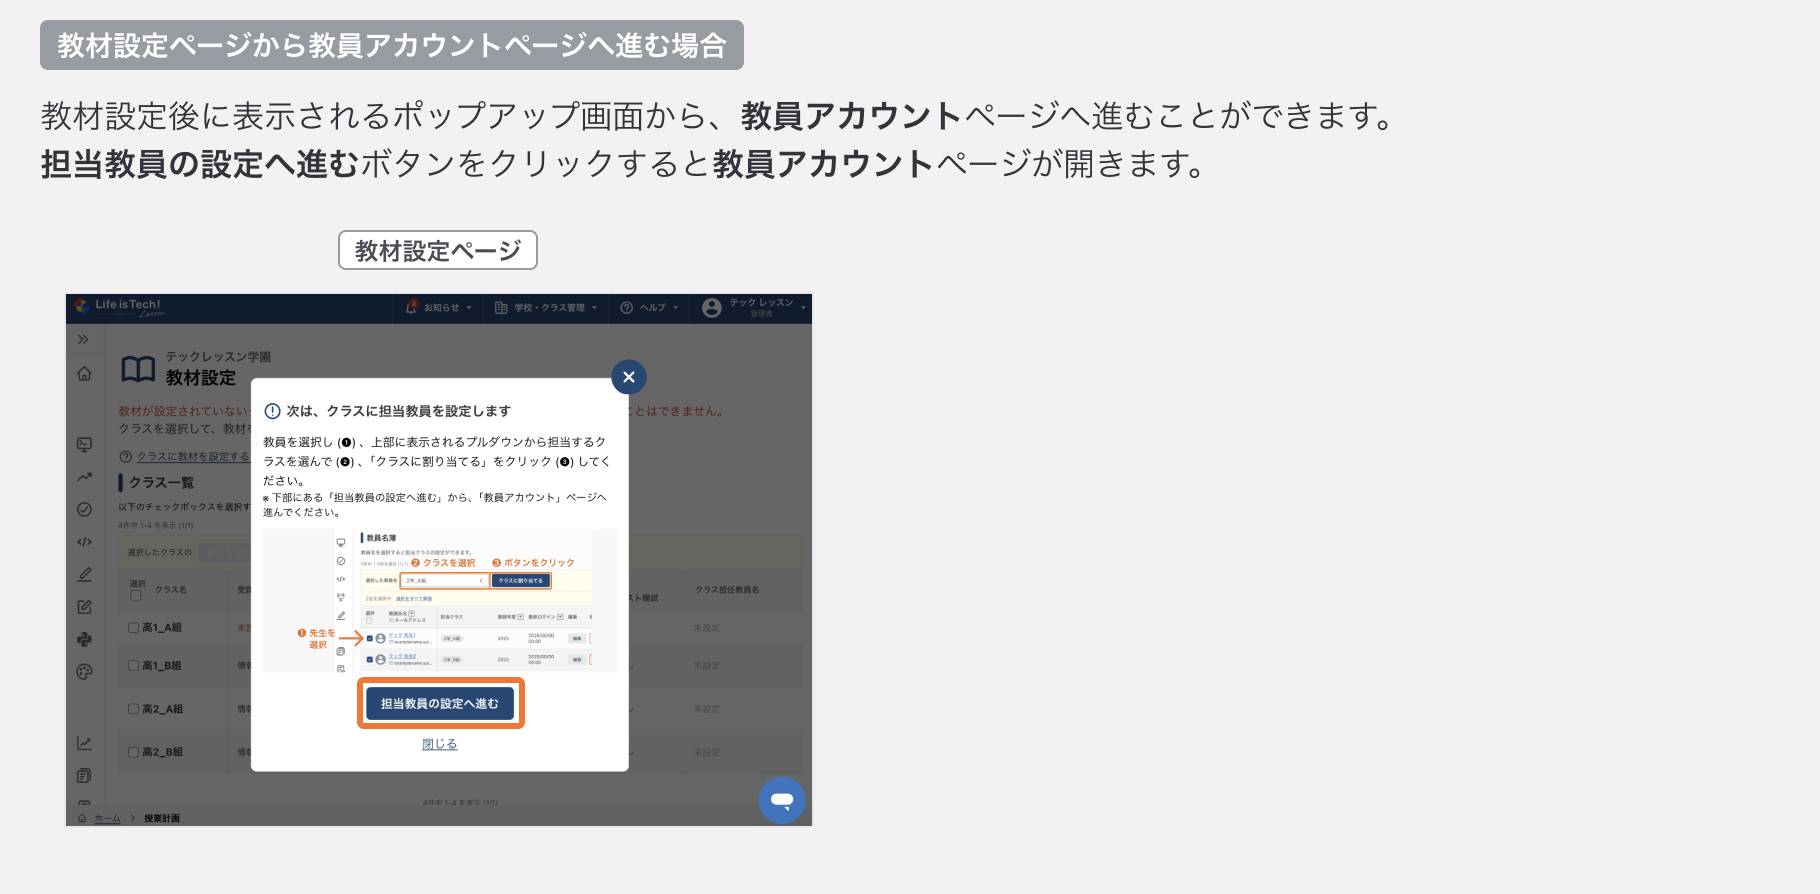Toggle the select-all checkbox in the class table header

pos(136,595)
